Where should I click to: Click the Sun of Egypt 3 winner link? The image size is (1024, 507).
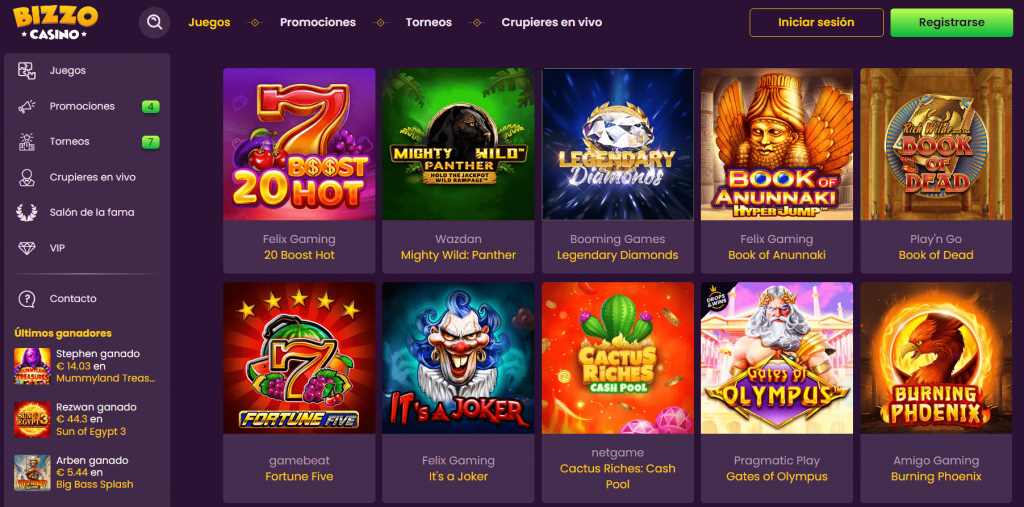[91, 432]
